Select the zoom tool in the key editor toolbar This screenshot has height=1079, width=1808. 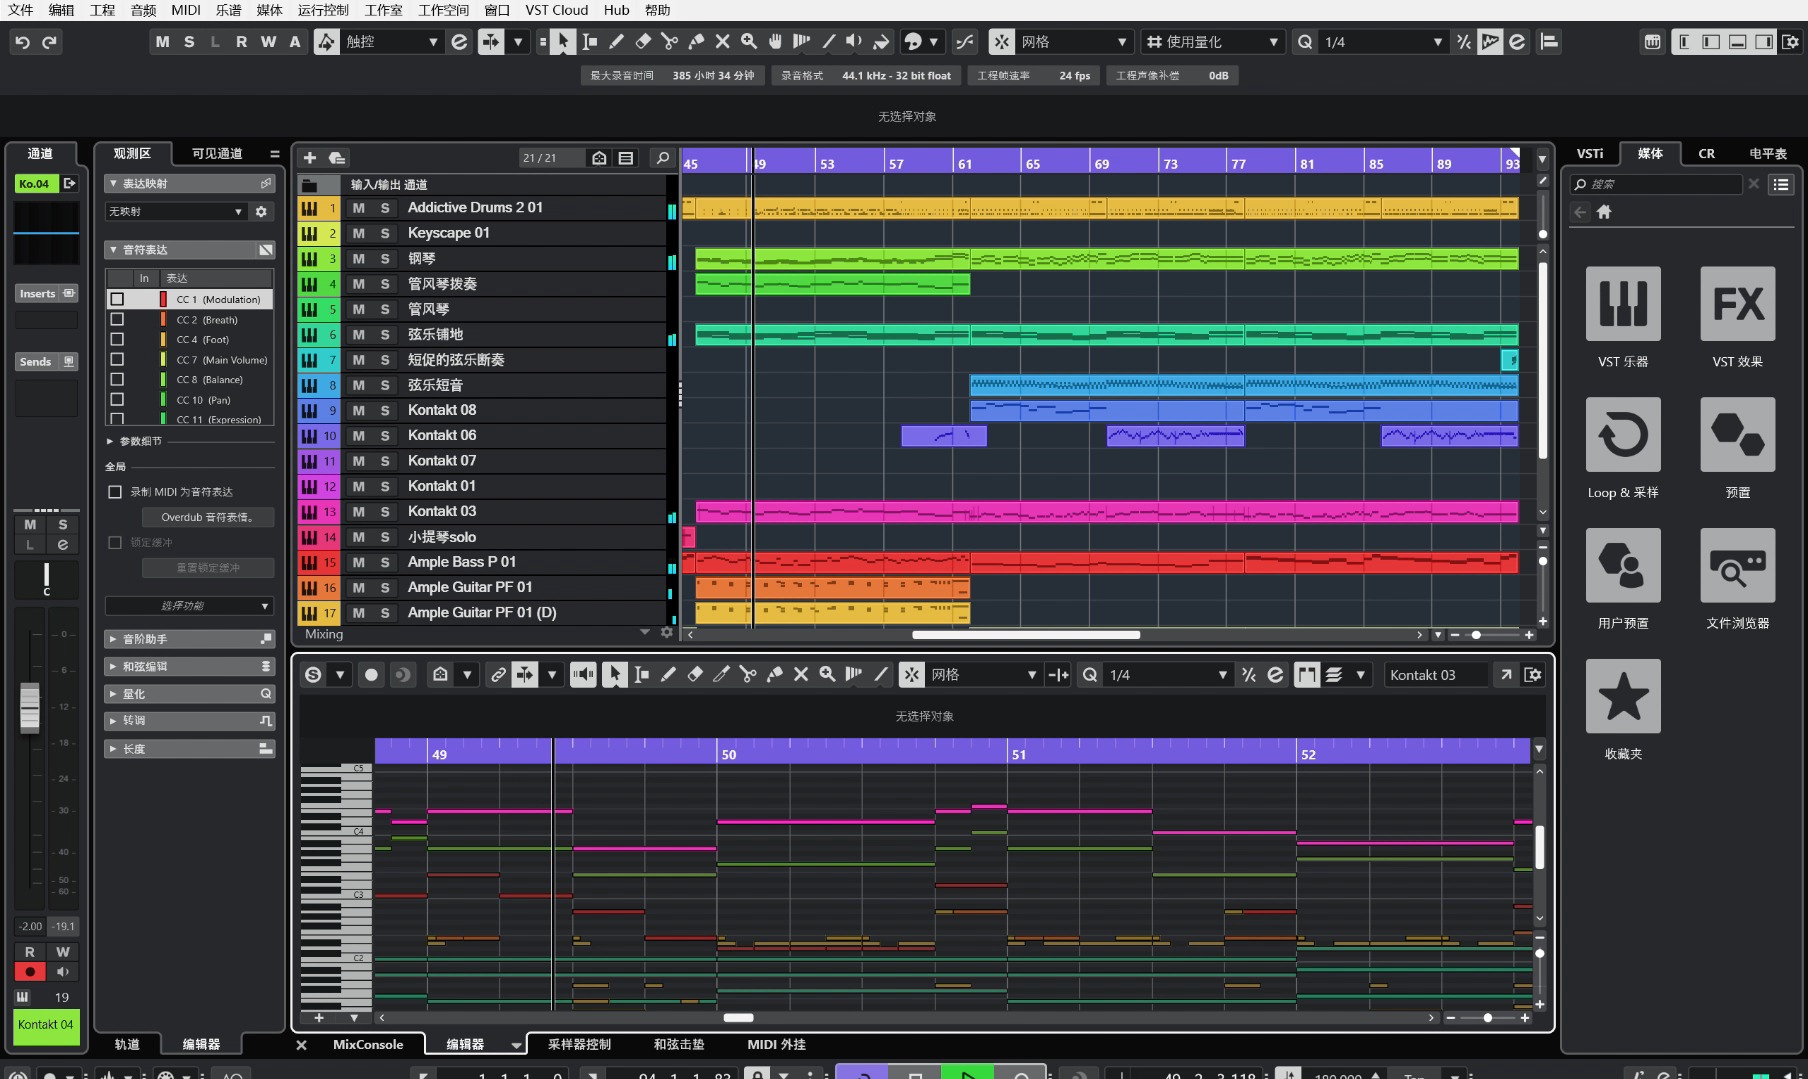click(827, 675)
